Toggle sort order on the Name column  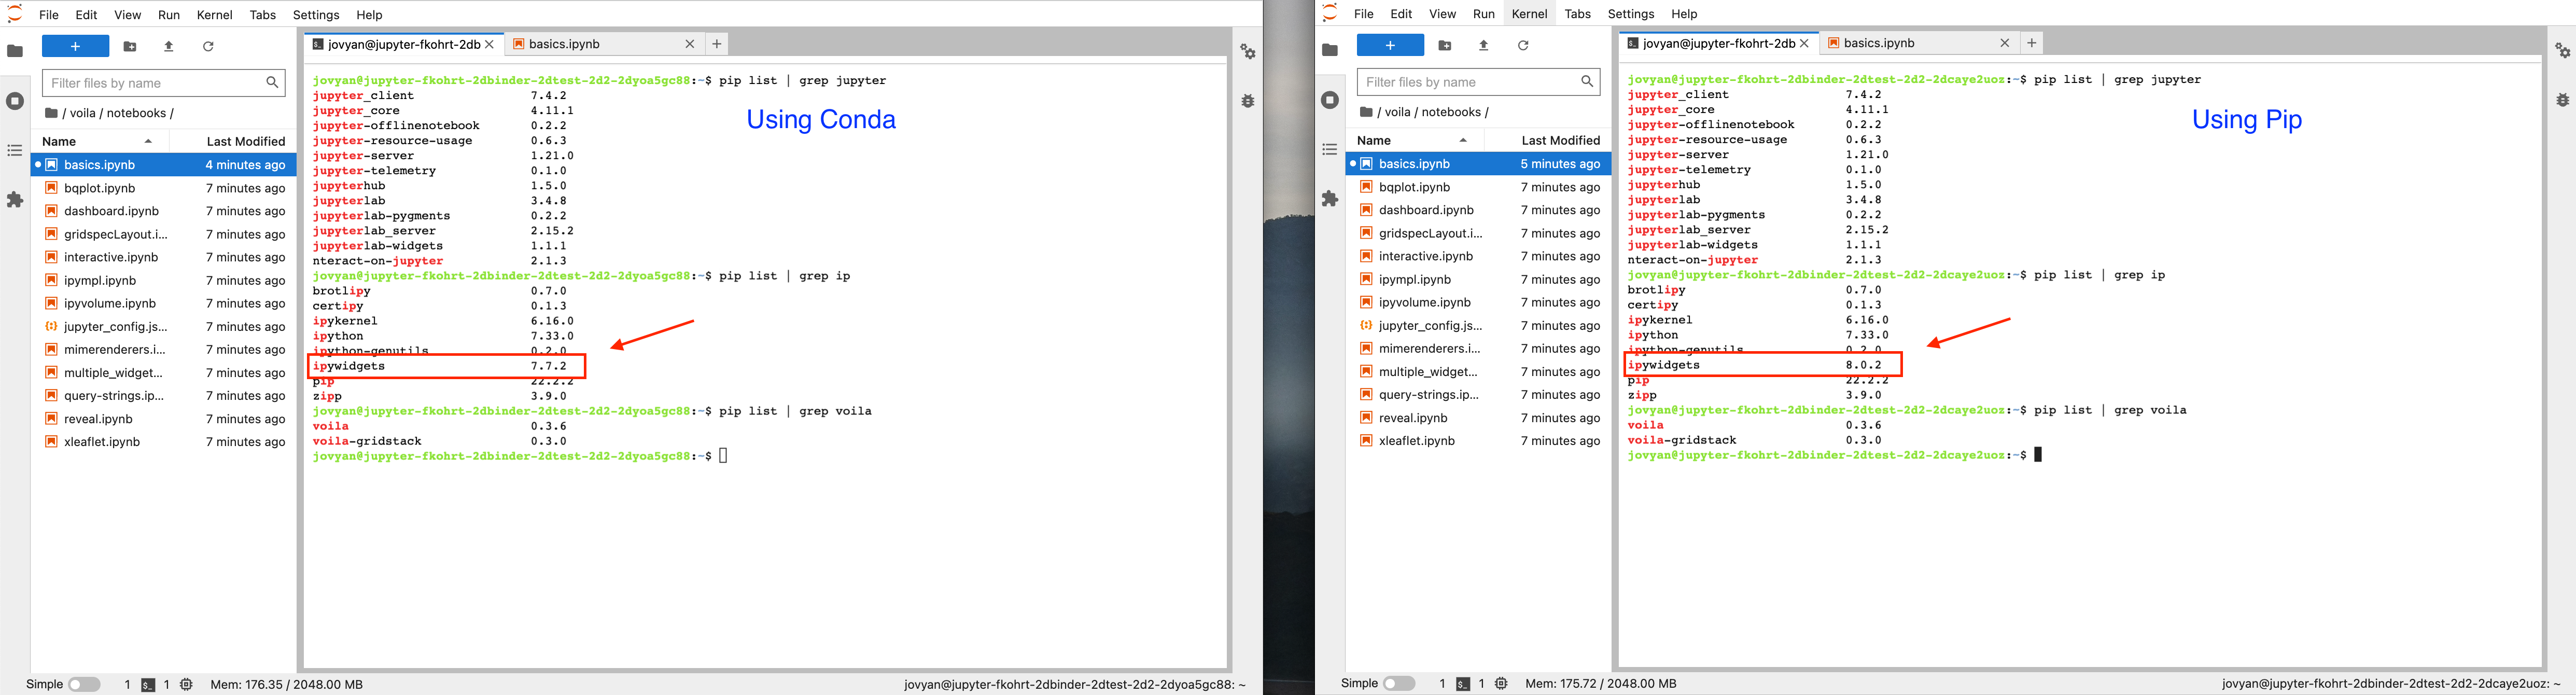click(60, 141)
